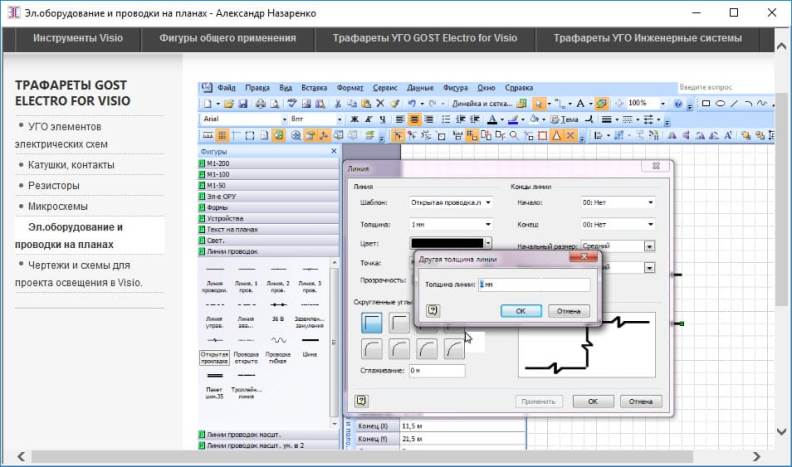Click the help icon at bottom of Линия dialog

point(361,401)
